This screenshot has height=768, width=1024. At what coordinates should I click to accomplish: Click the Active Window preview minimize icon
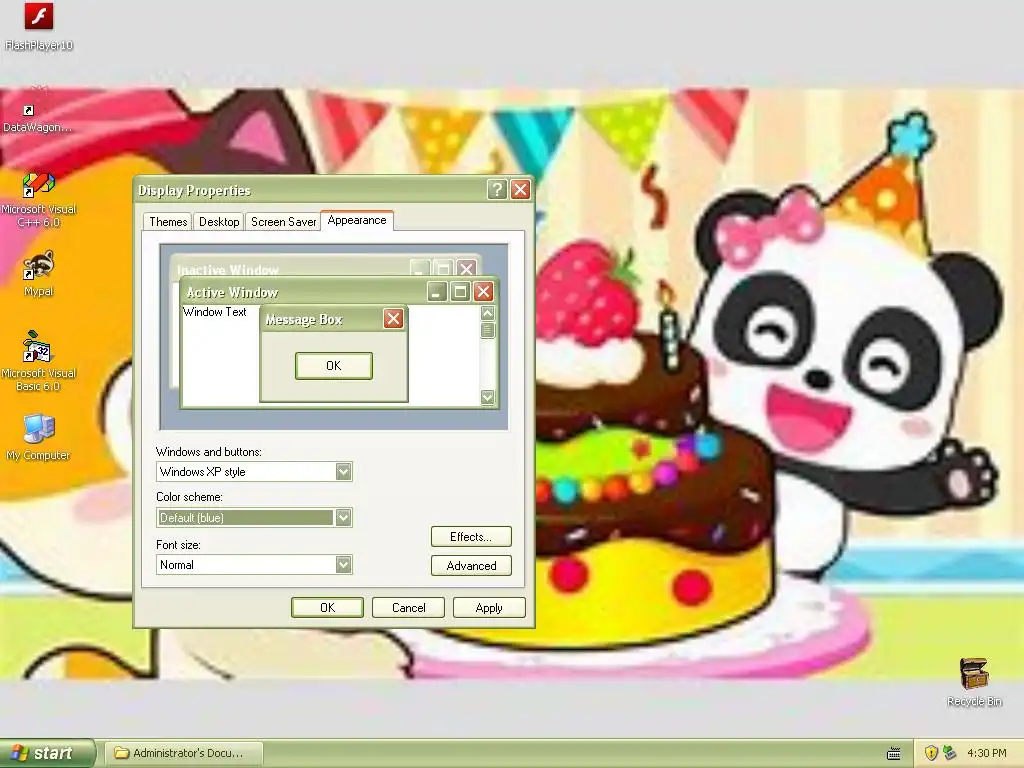point(437,291)
